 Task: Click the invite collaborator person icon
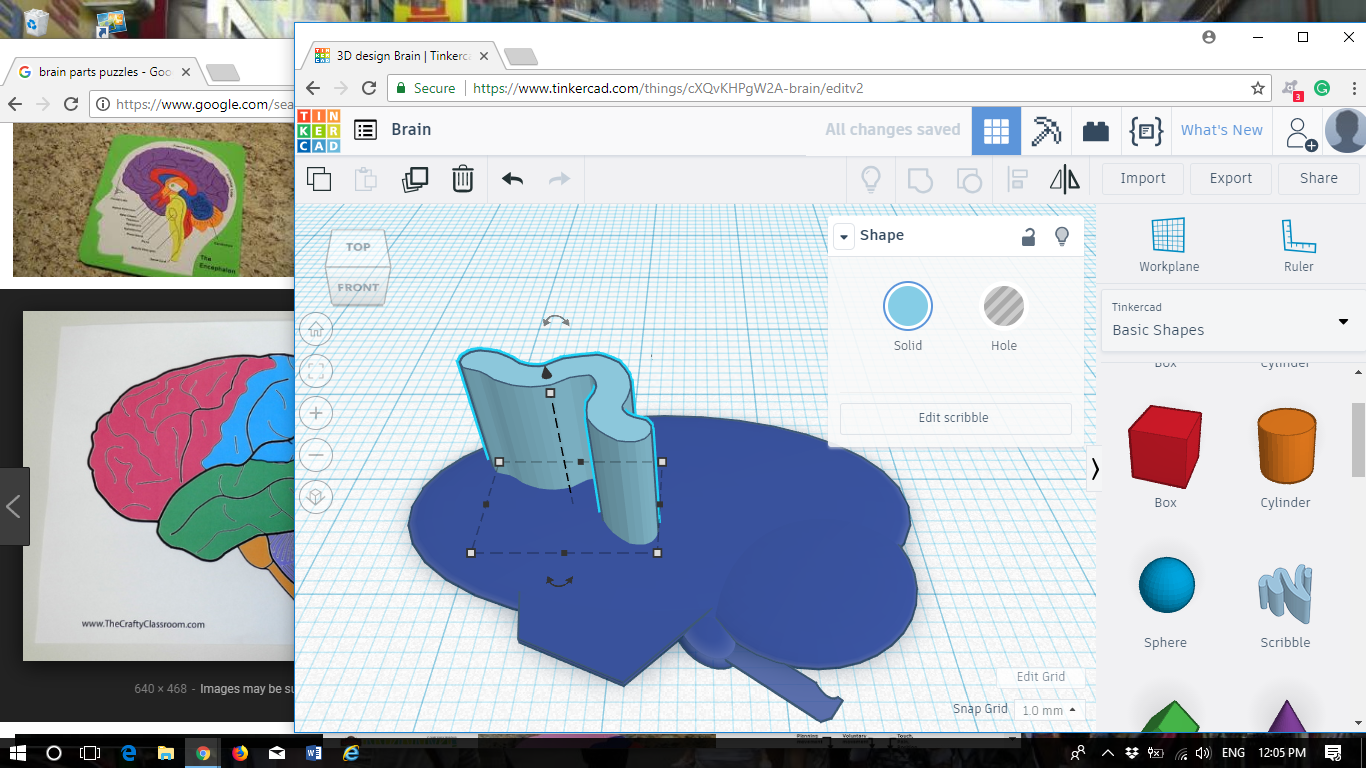coord(1301,133)
